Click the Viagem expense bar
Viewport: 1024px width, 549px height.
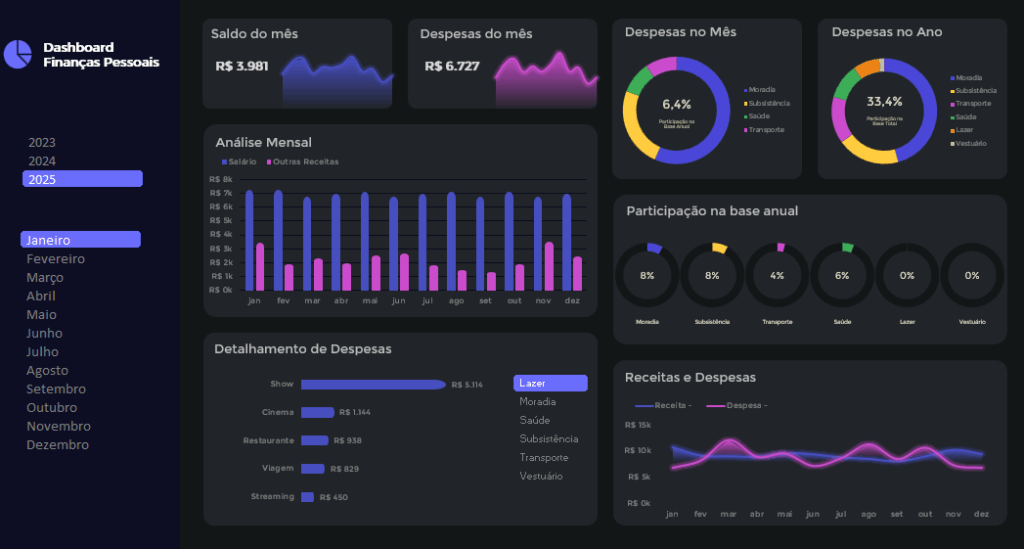313,469
